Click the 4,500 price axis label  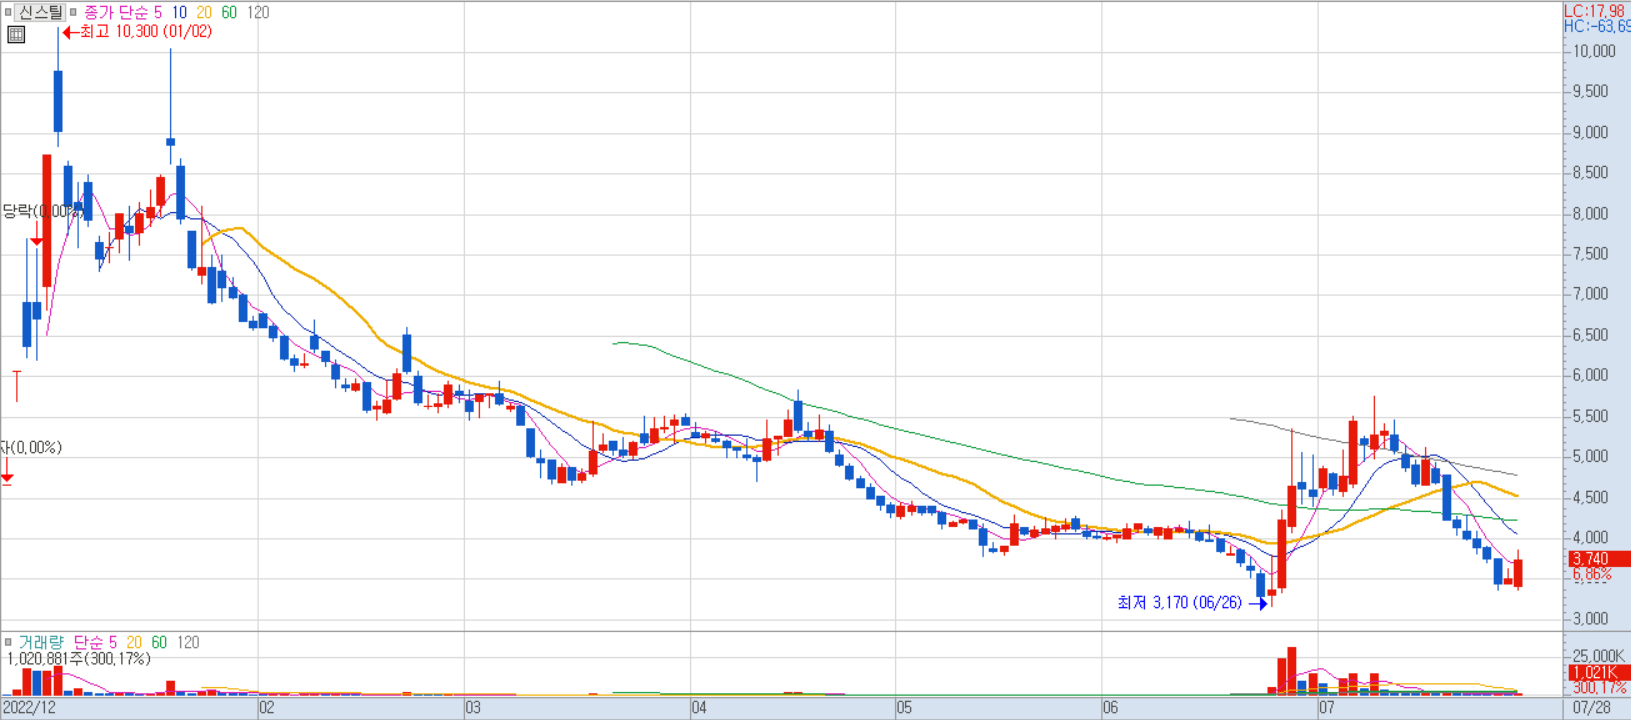coord(1590,497)
